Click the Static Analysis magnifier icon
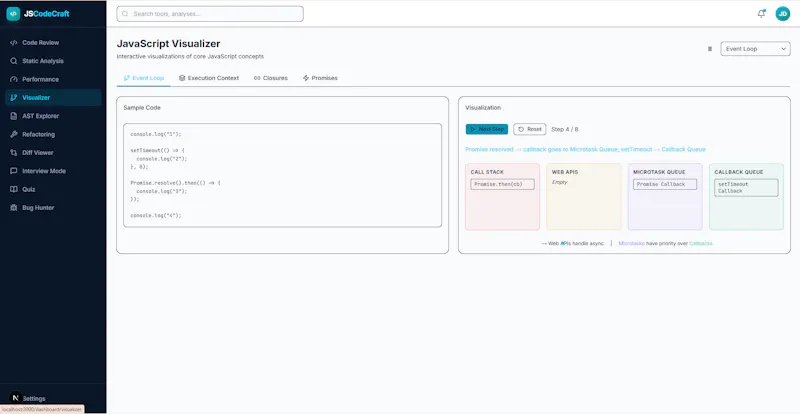 (14, 61)
